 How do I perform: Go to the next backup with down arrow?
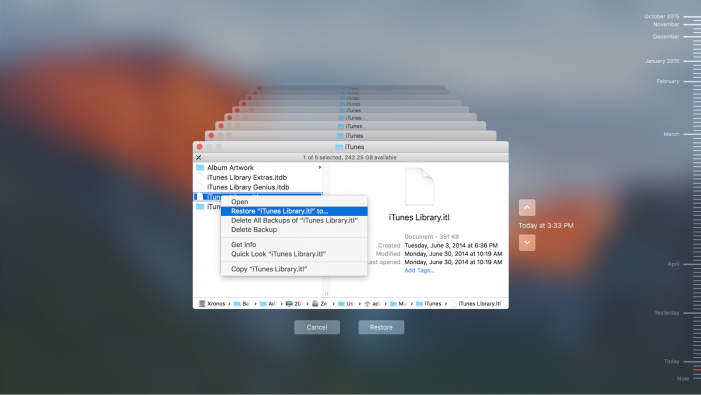[x=527, y=243]
